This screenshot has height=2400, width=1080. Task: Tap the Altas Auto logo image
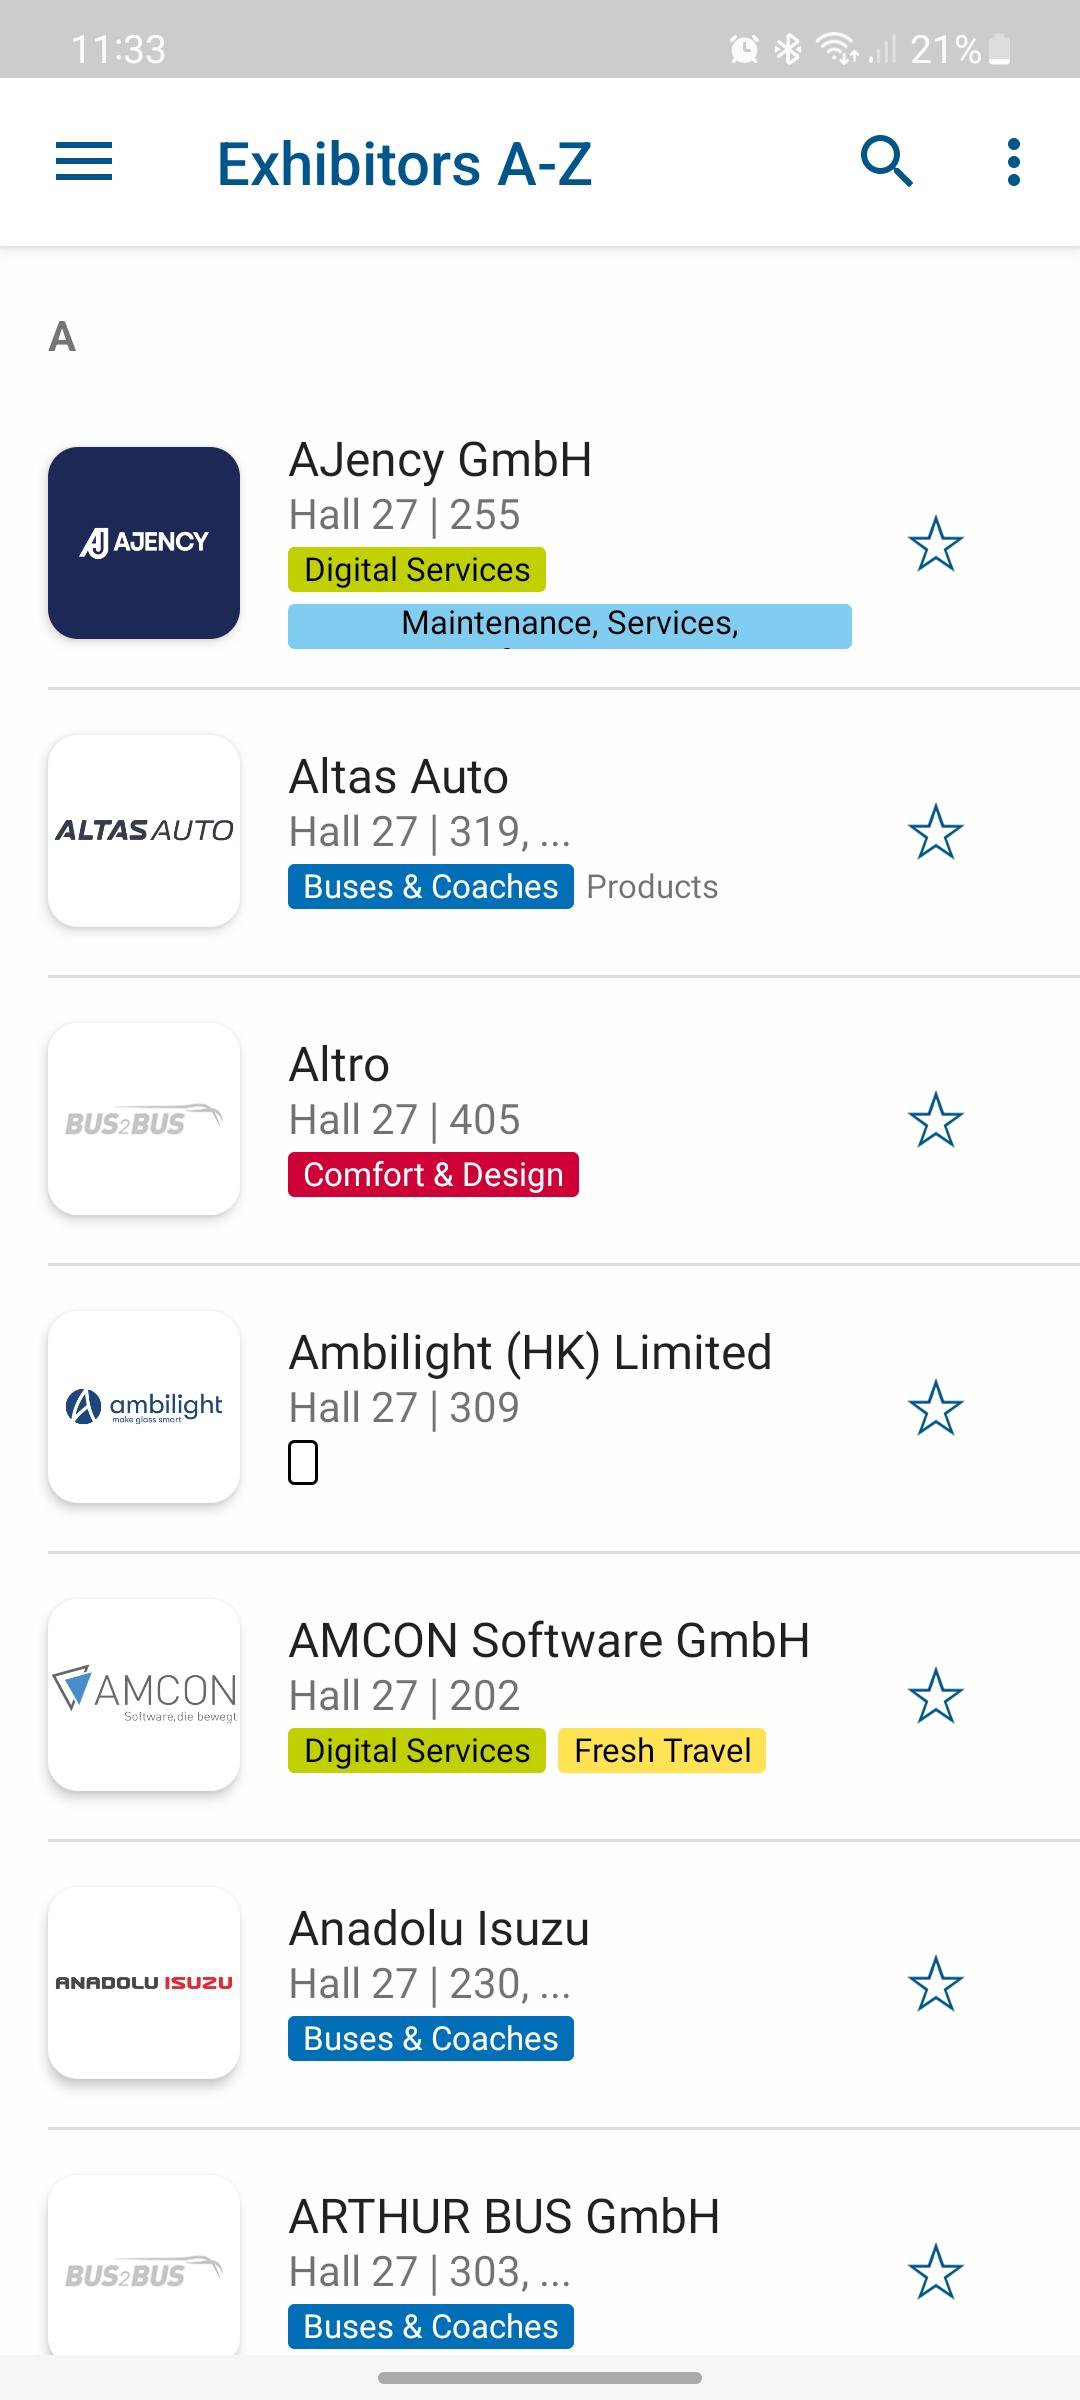point(144,831)
